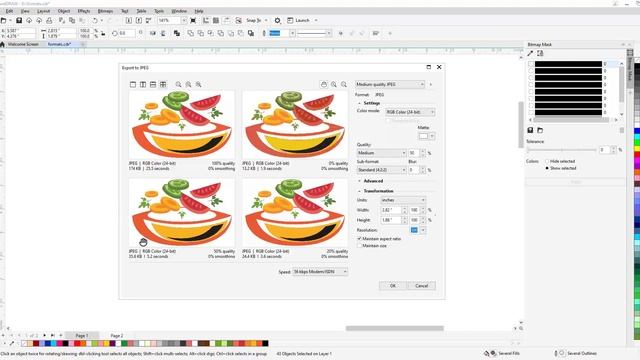Screen dimensions: 640x360
Task: Select full preview layout icon in Export dialog
Action: click(x=133, y=84)
